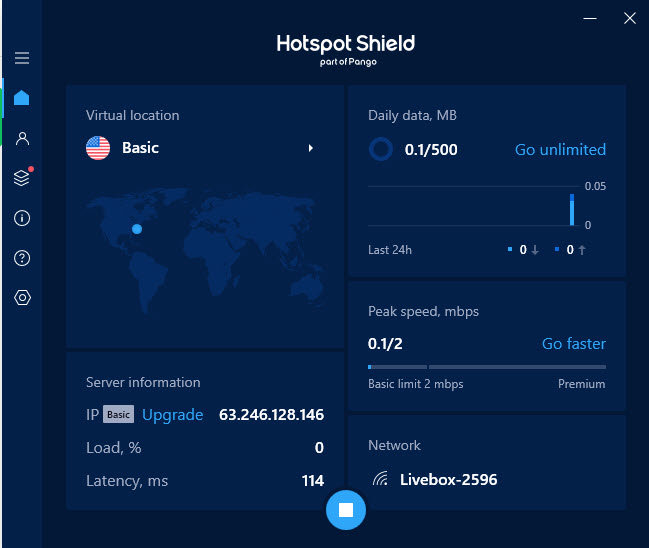Click the blue bar in daily data chart

[x=572, y=210]
